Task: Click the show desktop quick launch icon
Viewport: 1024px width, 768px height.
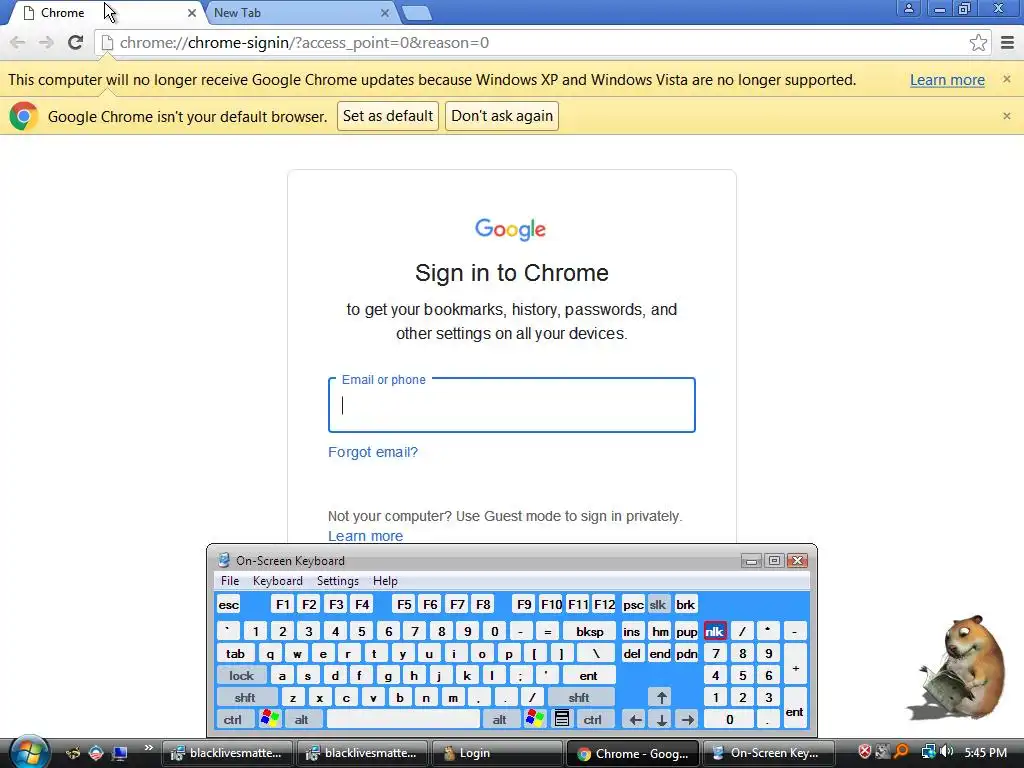Action: coord(120,753)
